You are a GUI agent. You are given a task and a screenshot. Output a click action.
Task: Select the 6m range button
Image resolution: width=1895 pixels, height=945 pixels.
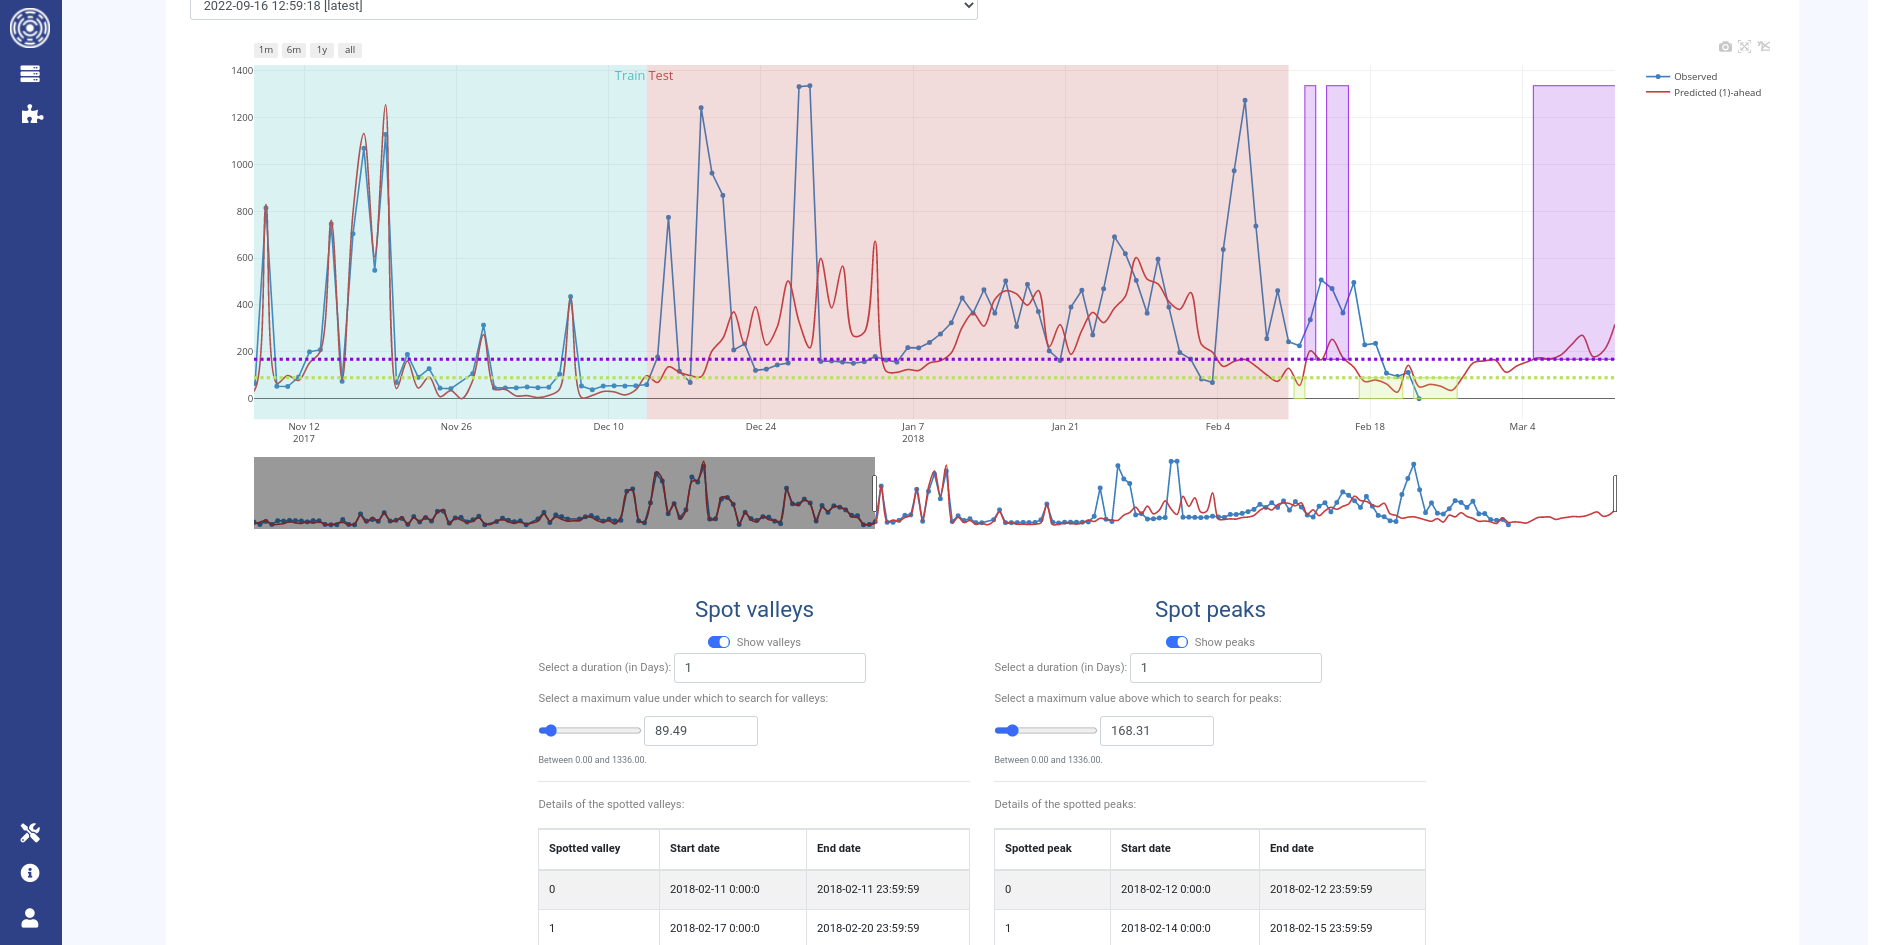coord(294,50)
